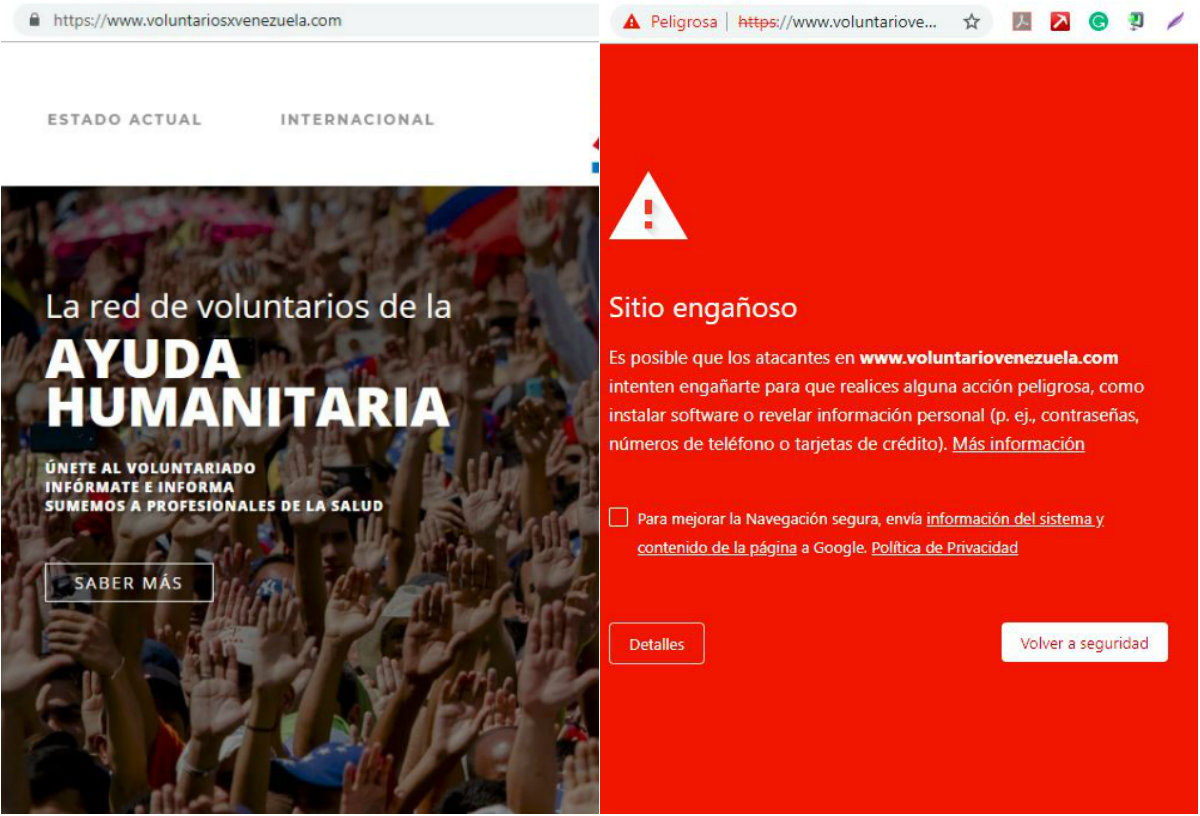The height and width of the screenshot is (816, 1200).
Task: Click the large white warning triangle
Action: (x=648, y=206)
